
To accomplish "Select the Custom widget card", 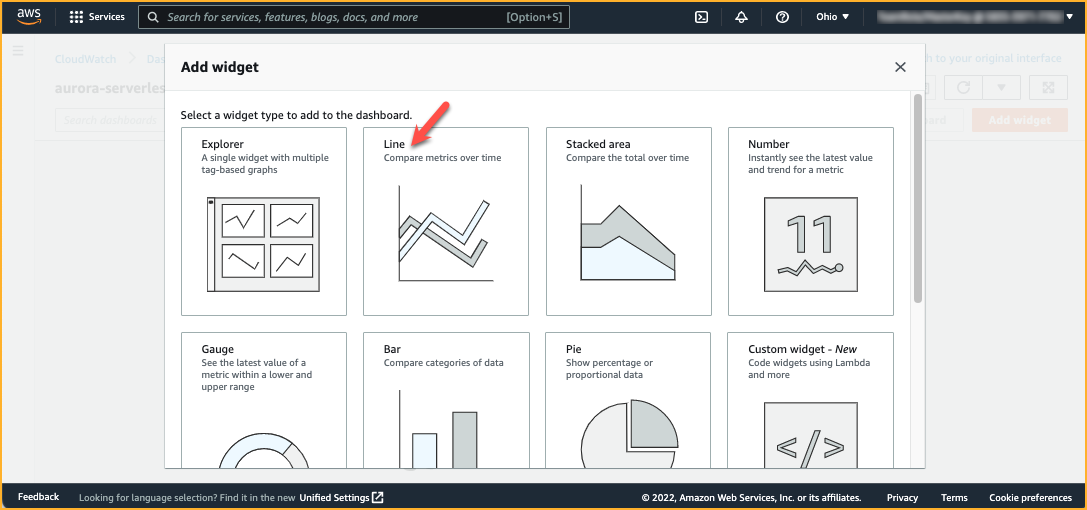I will click(x=810, y=400).
